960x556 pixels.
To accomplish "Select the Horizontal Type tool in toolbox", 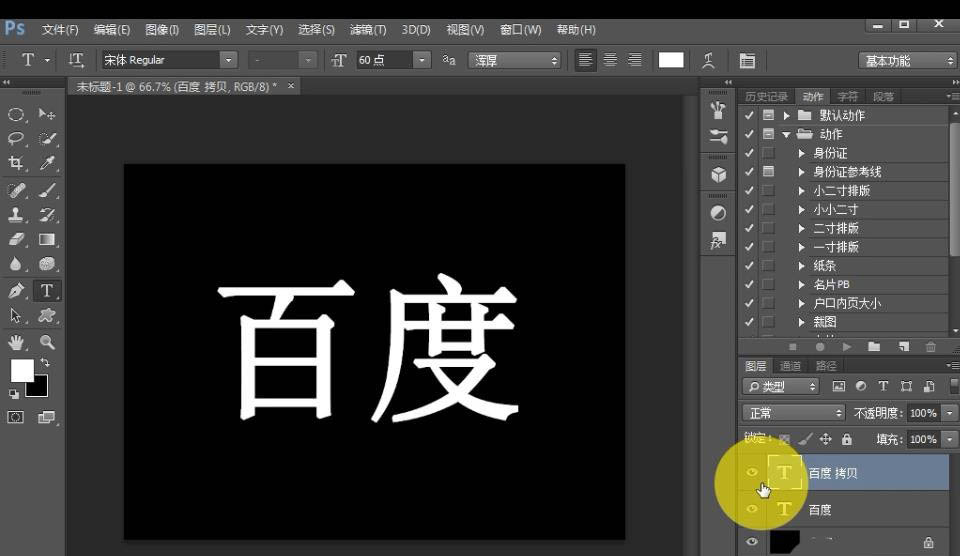I will pos(47,291).
